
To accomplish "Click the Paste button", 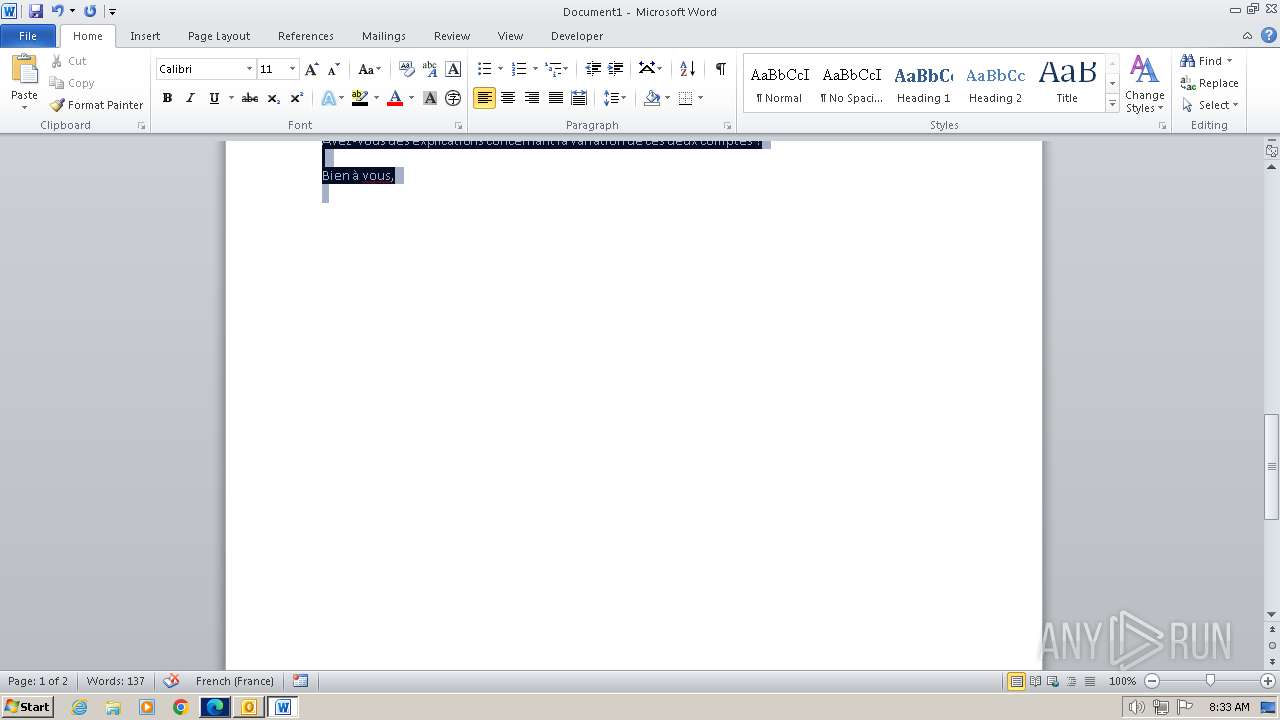I will tap(24, 82).
